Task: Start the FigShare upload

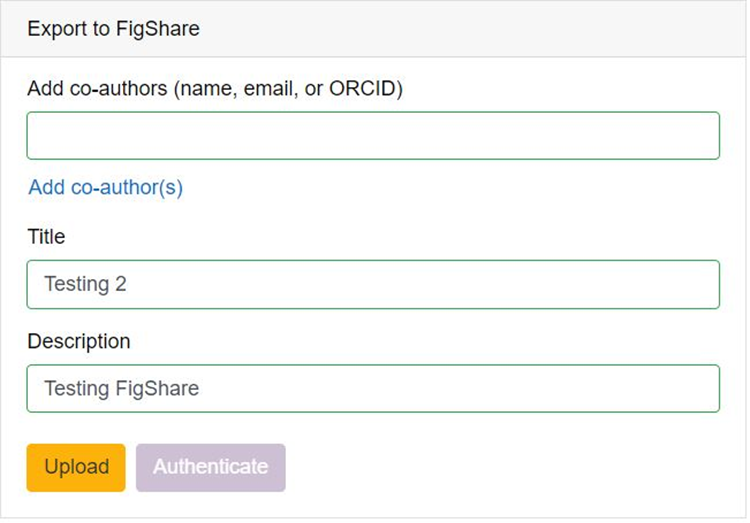Action: [76, 467]
